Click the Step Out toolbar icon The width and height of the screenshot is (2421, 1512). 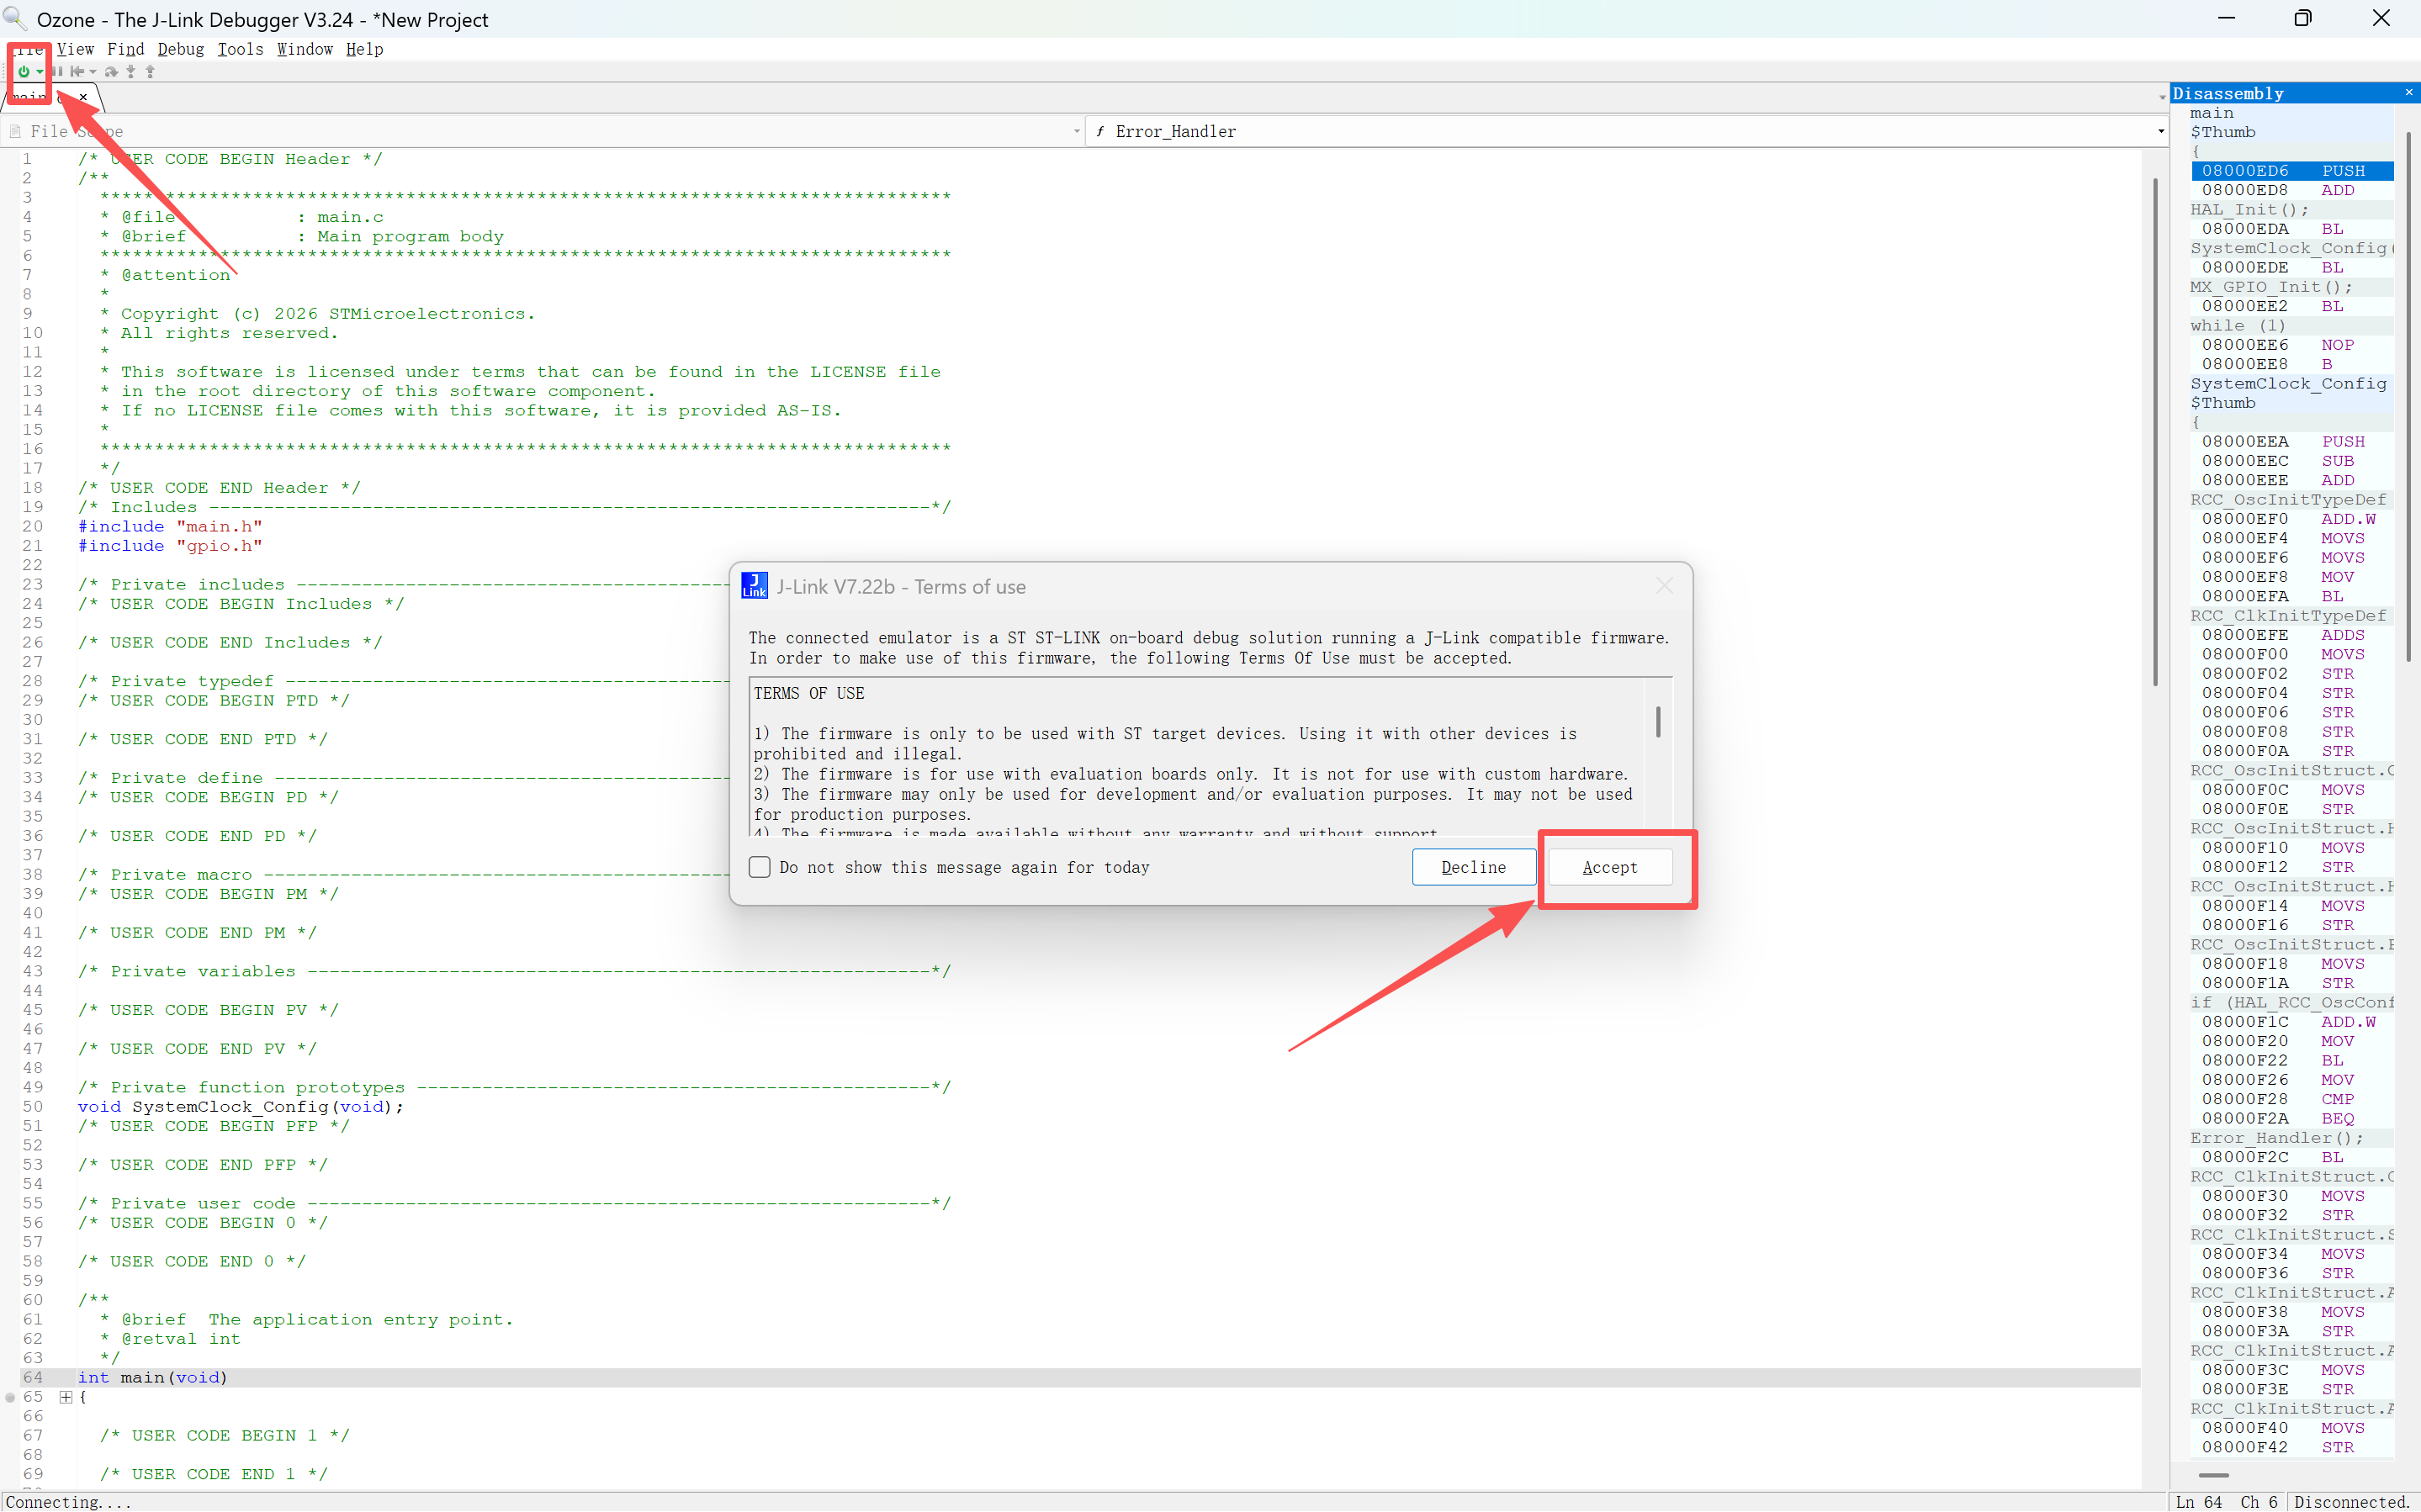pos(150,72)
